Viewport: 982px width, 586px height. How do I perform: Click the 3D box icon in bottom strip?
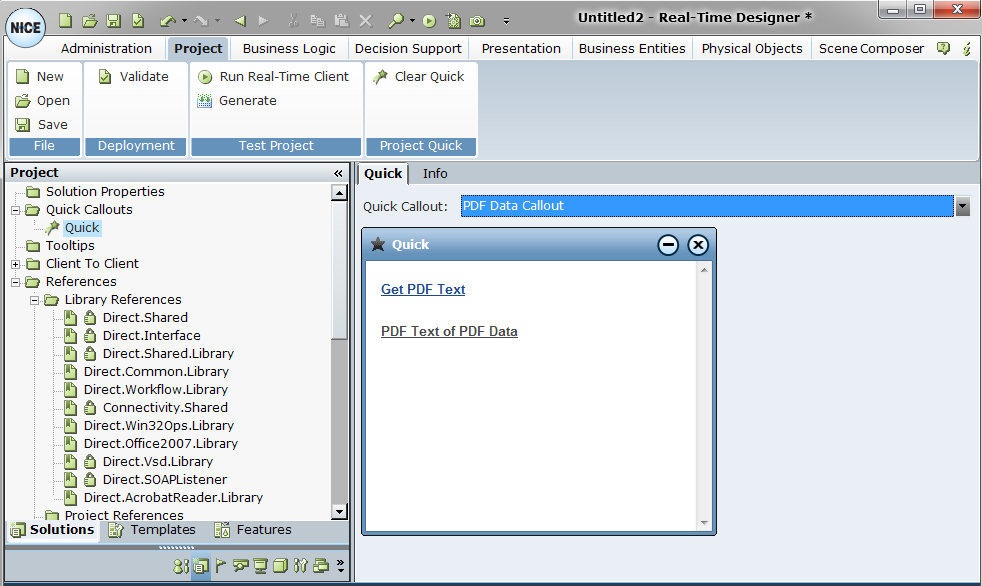coord(280,566)
